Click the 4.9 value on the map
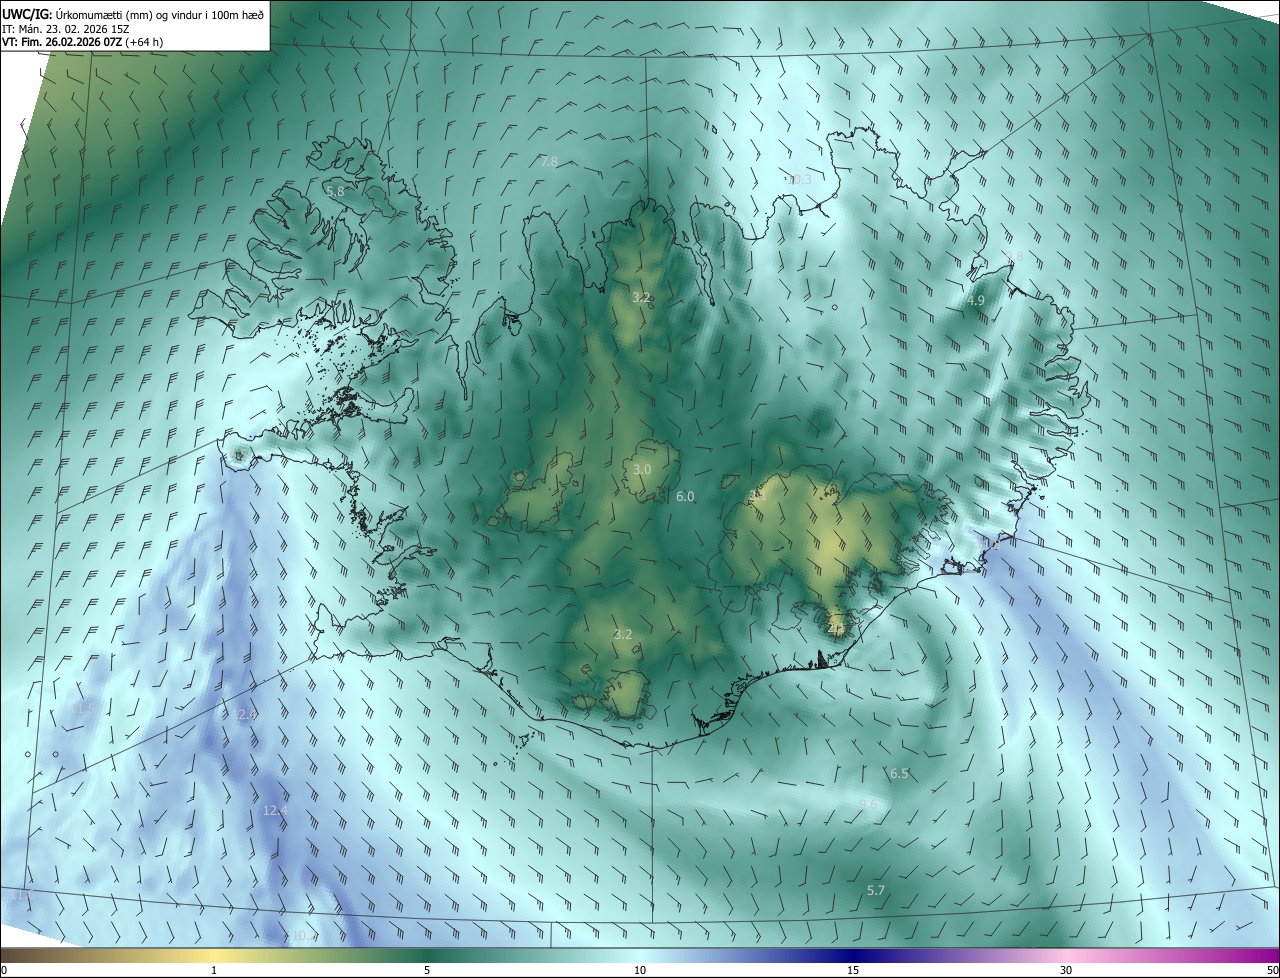 976,300
